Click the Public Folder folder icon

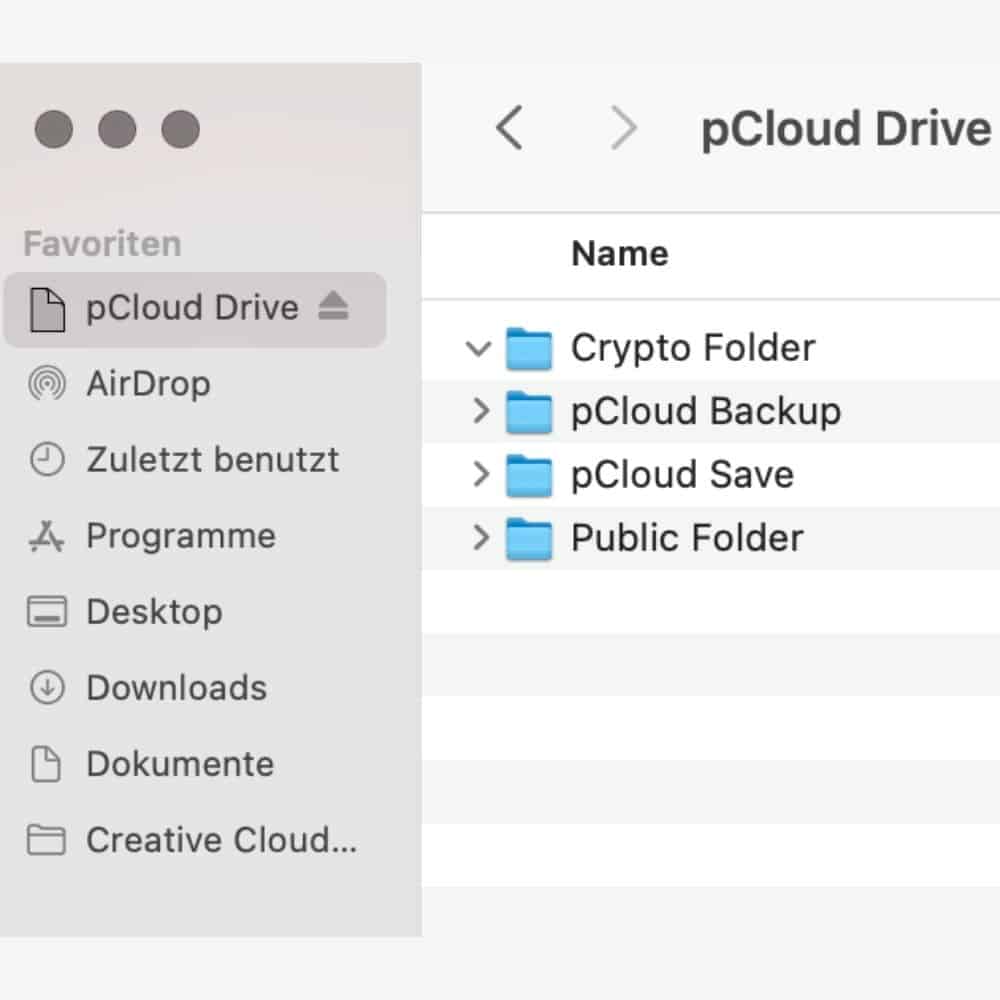click(x=529, y=539)
